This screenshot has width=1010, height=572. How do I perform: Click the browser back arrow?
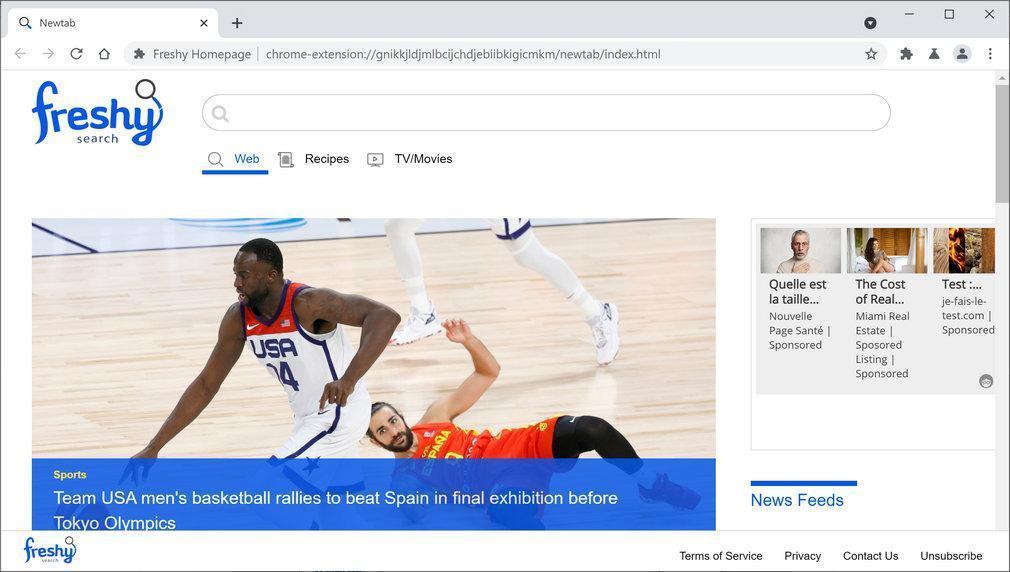point(21,54)
